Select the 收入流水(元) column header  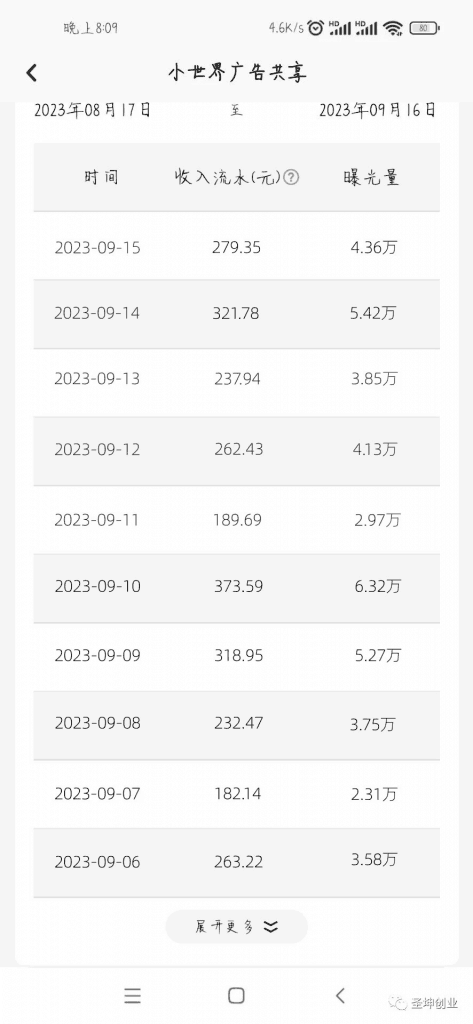[x=227, y=177]
